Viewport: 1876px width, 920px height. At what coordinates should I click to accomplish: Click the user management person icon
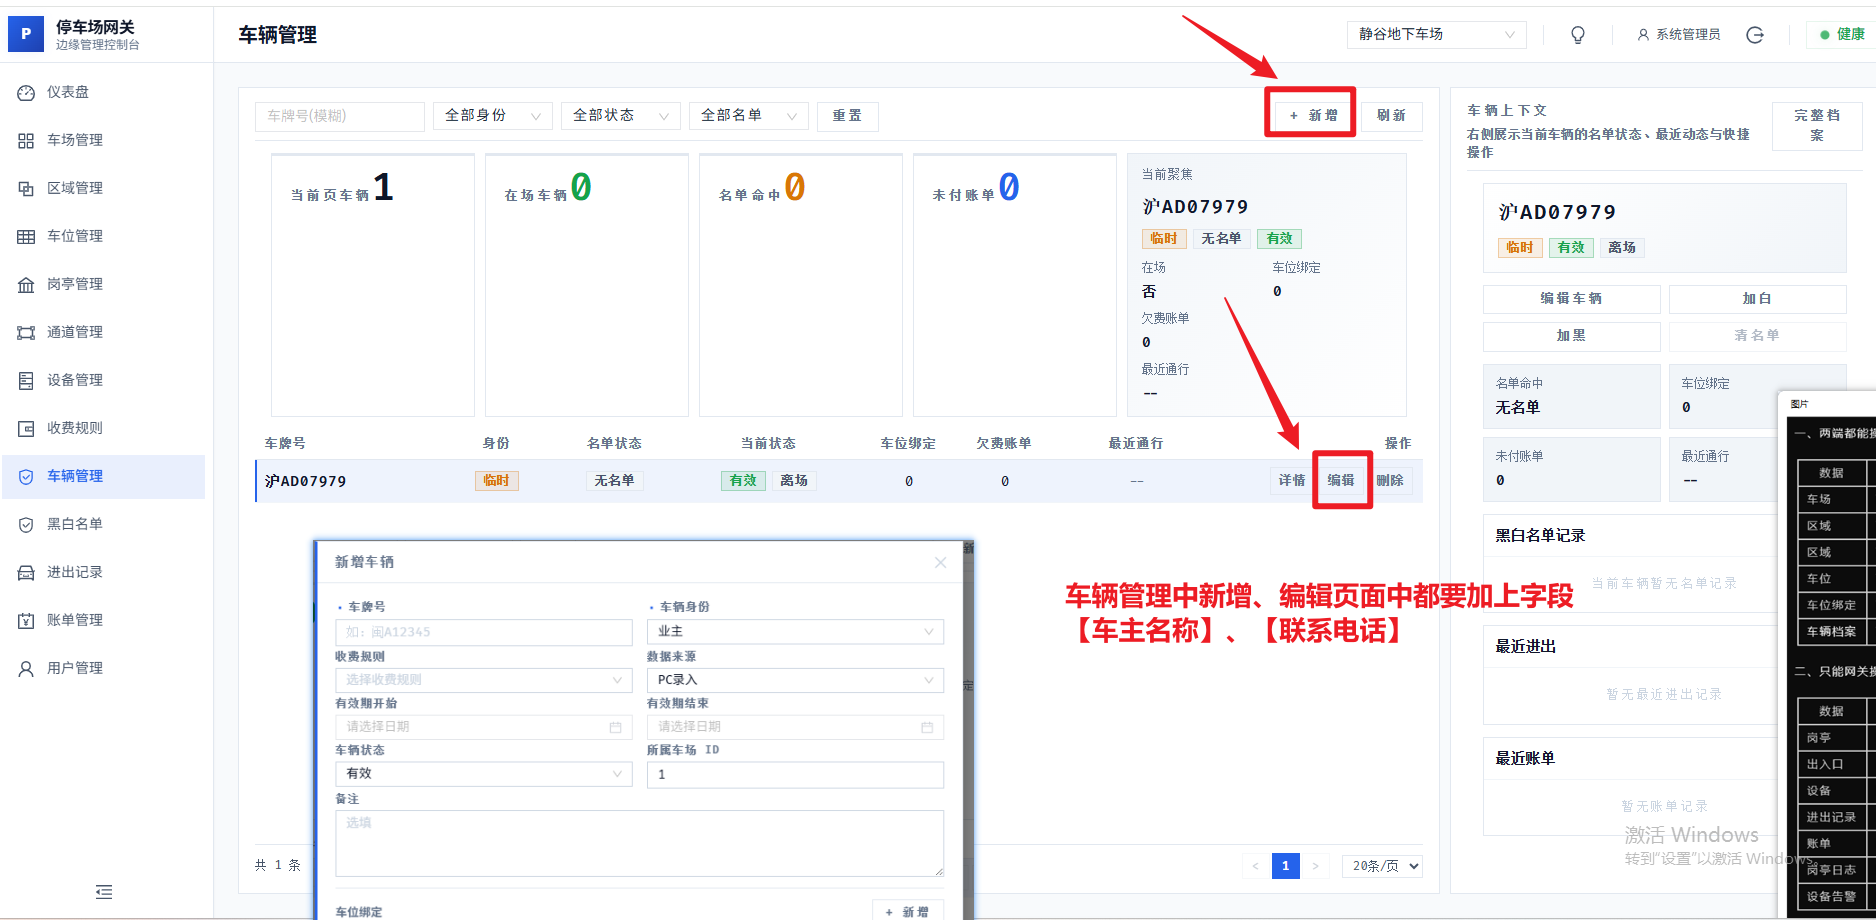pyautogui.click(x=26, y=668)
